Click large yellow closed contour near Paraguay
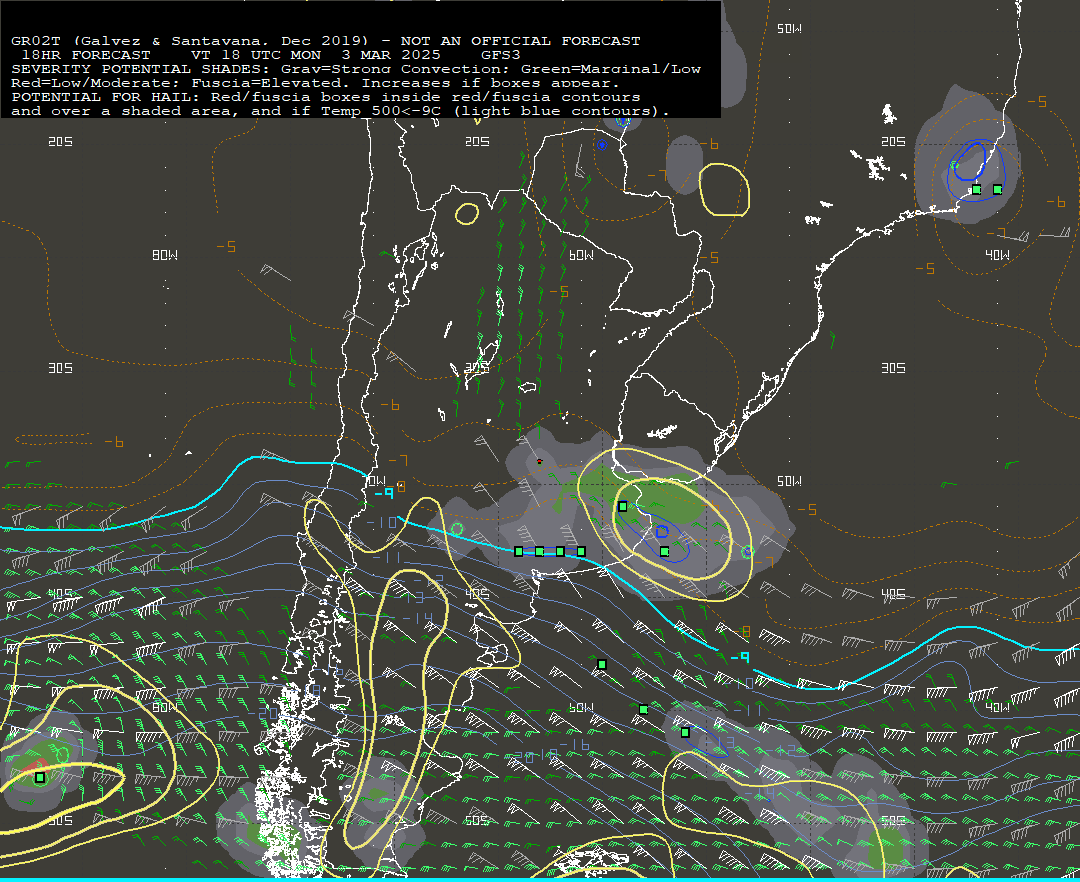 pos(724,189)
